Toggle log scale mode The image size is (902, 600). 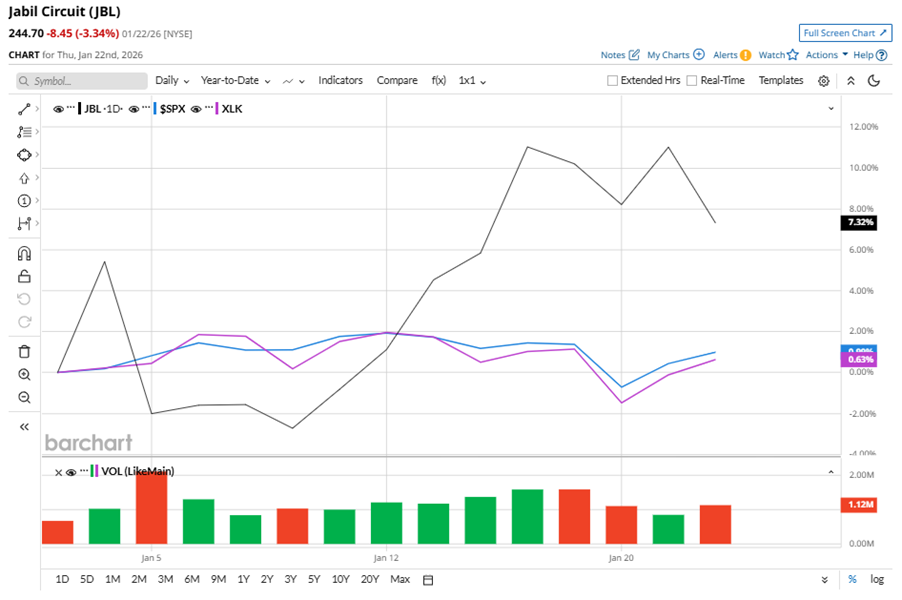coord(877,579)
